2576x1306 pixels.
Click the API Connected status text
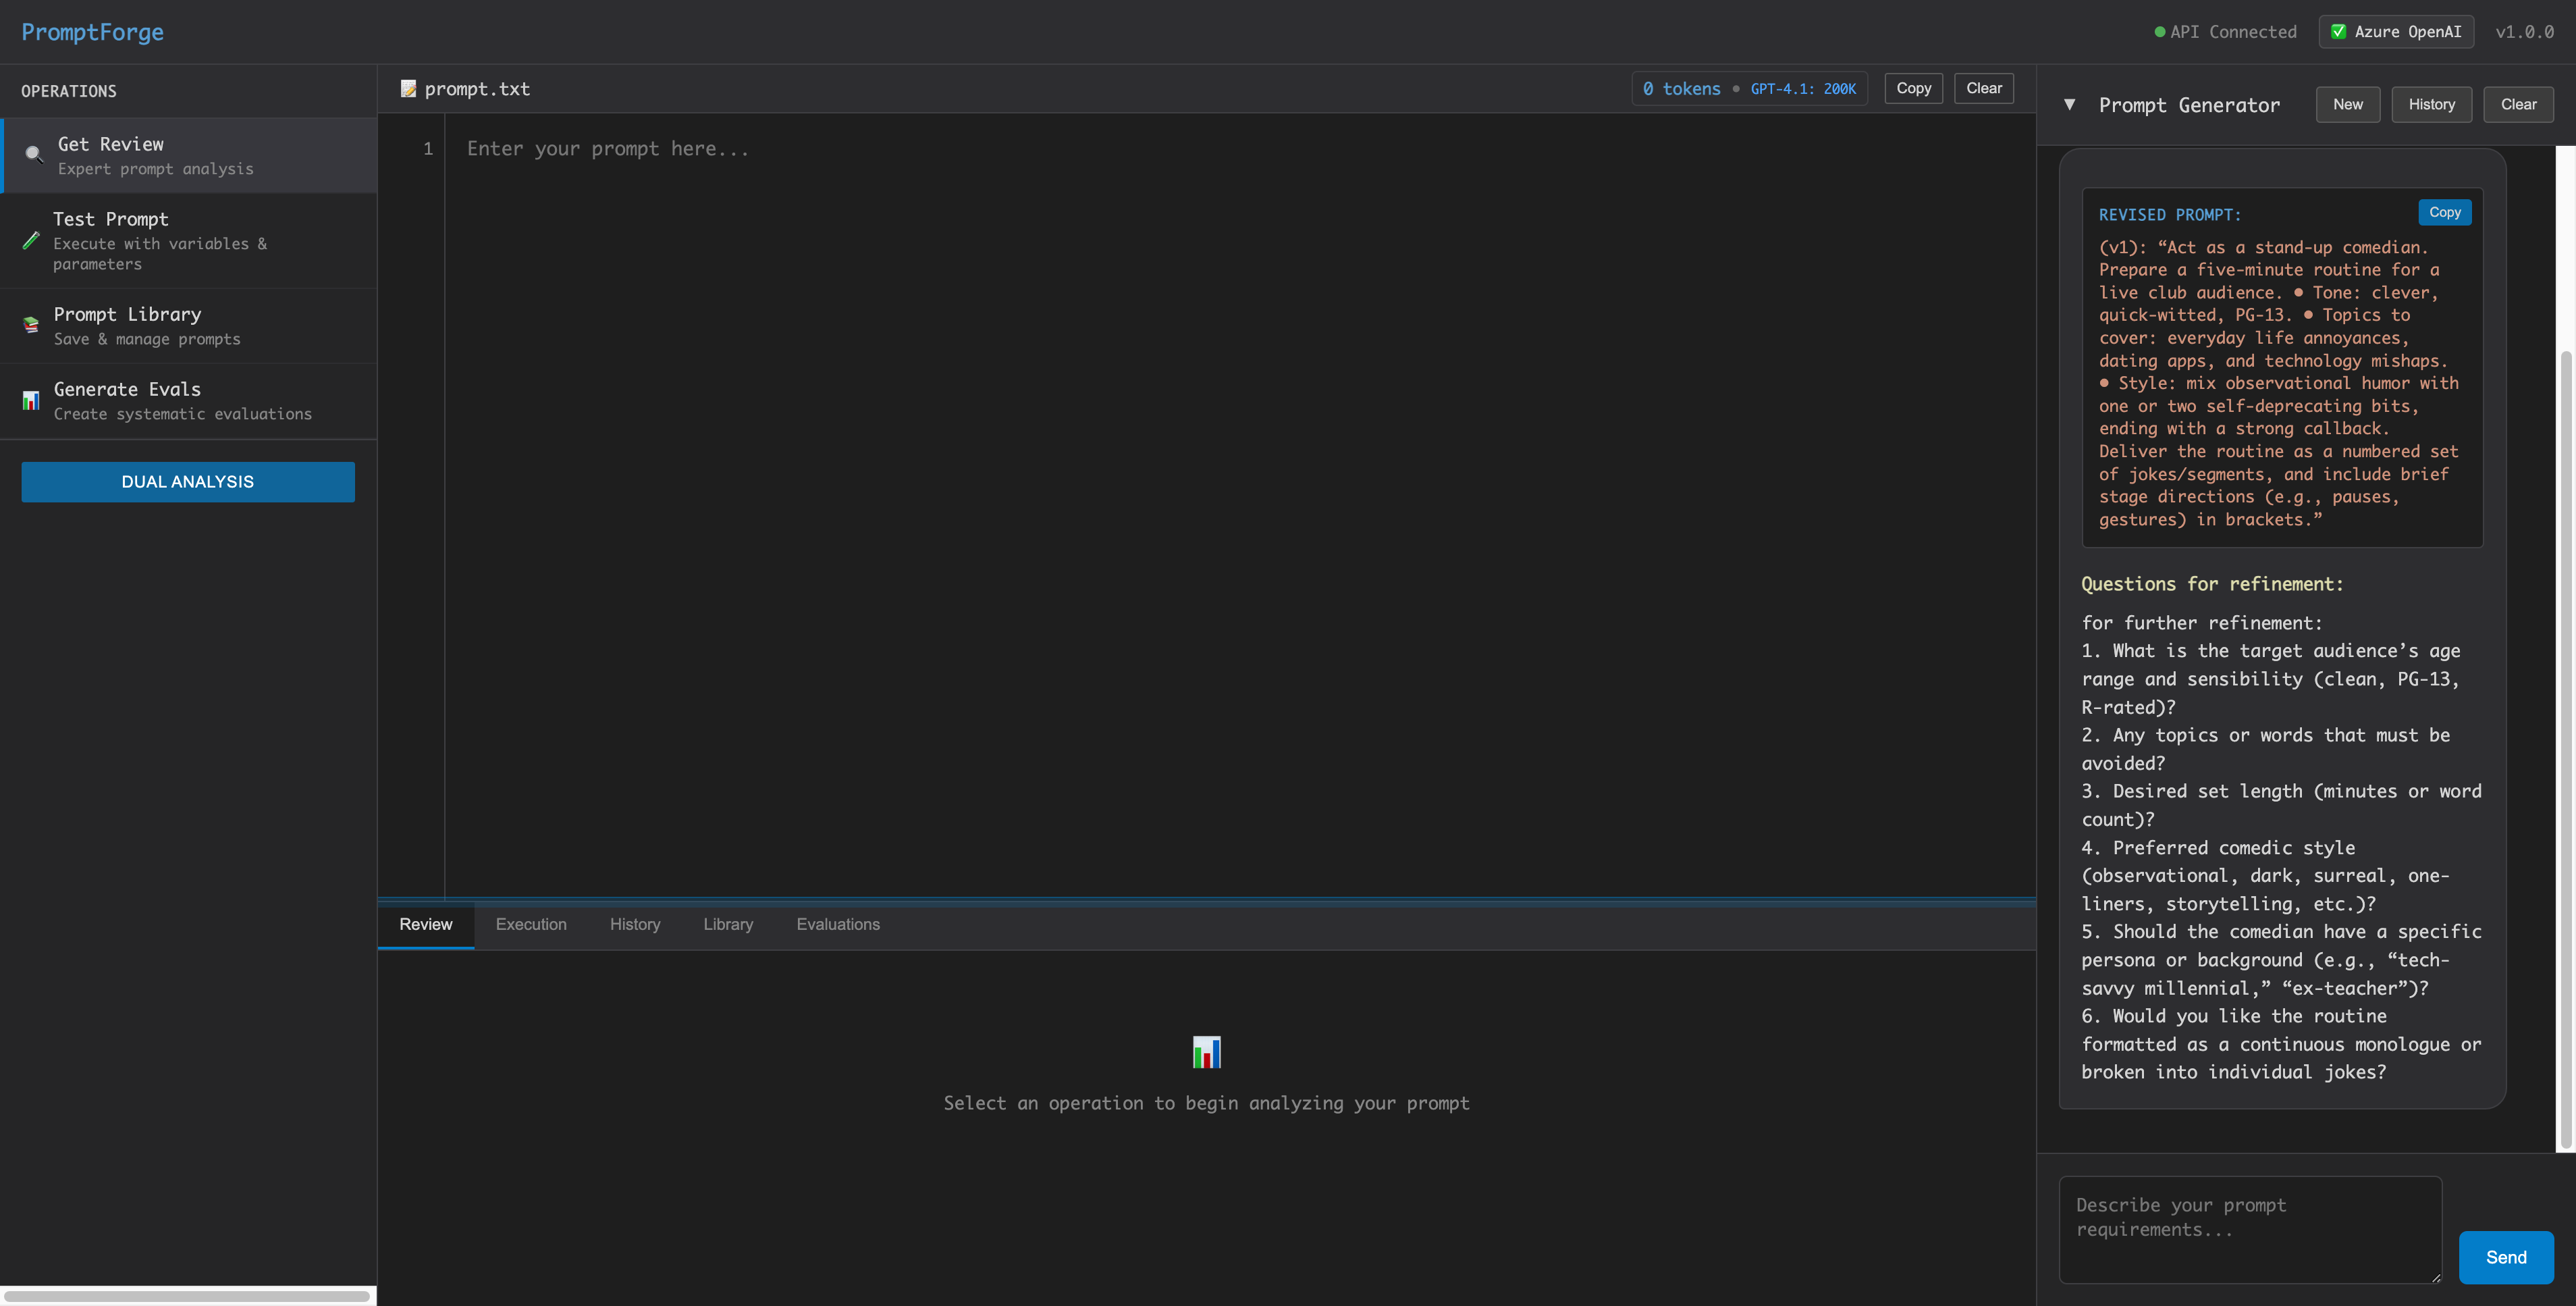point(2233,32)
